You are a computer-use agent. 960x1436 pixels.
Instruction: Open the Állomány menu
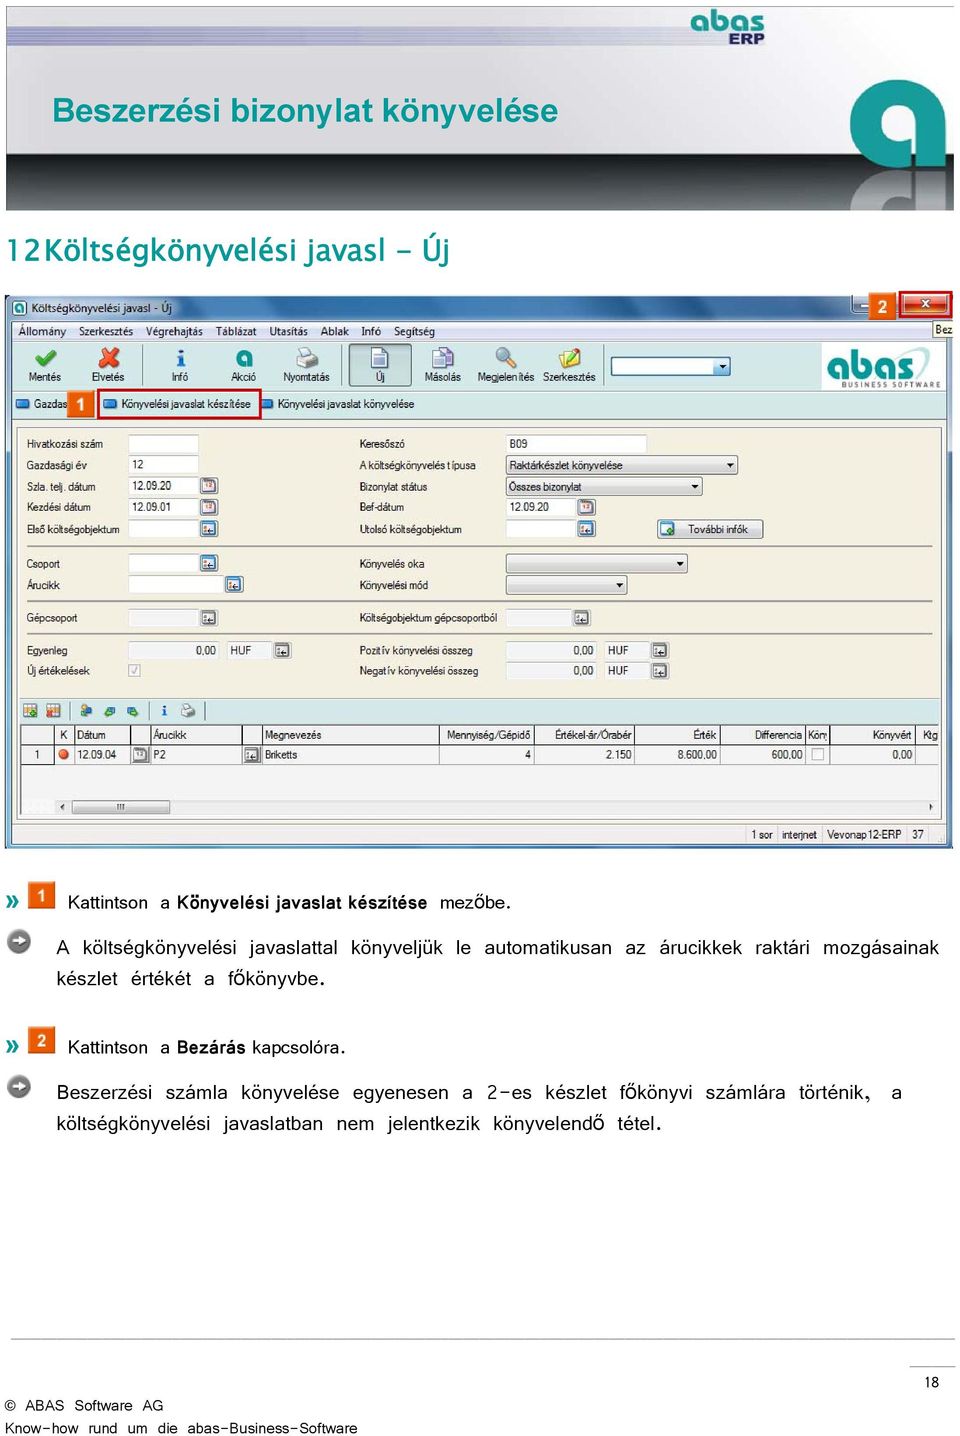click(x=42, y=331)
